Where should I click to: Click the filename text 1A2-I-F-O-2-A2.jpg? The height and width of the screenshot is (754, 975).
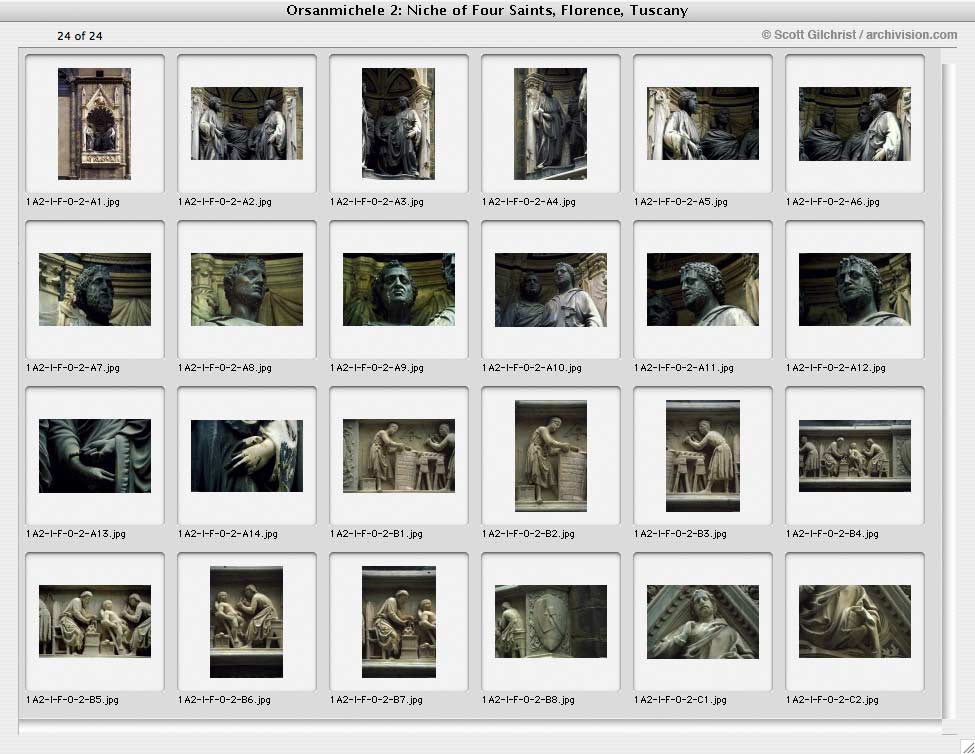224,201
